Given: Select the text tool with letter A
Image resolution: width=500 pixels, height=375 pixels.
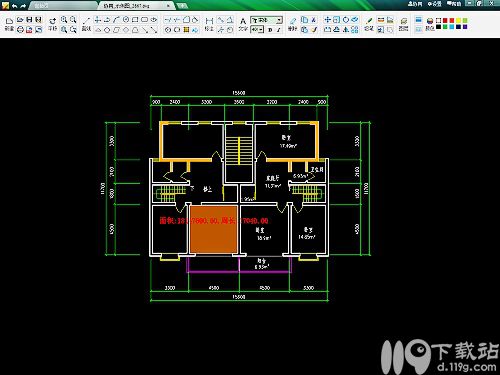Looking at the screenshot, I should click(x=243, y=21).
